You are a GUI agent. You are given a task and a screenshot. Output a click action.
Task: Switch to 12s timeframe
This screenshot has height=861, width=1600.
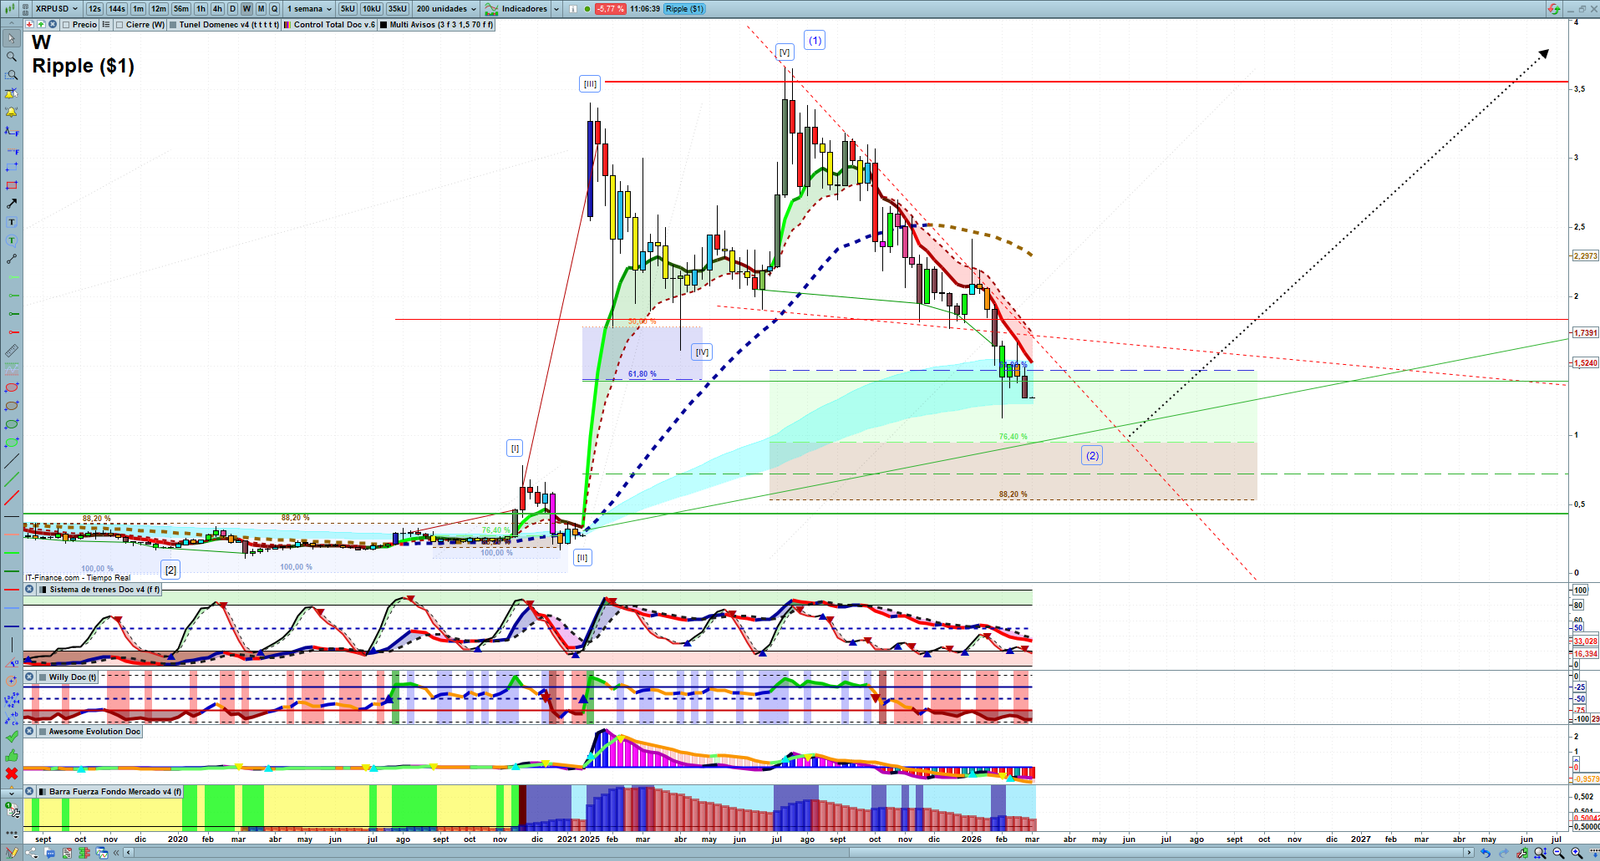[x=94, y=9]
